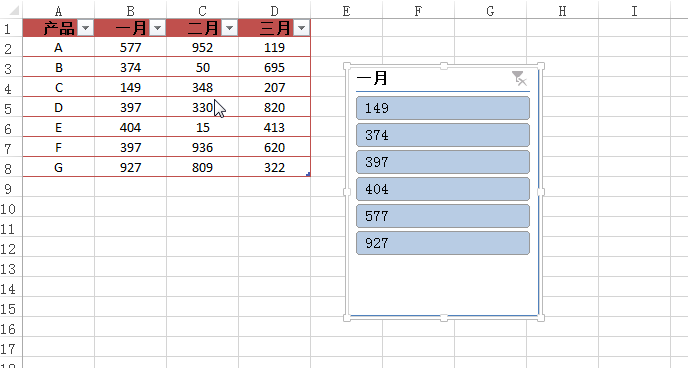This screenshot has height=368, width=688.
Task: Select cell containing product E
Action: tap(58, 127)
